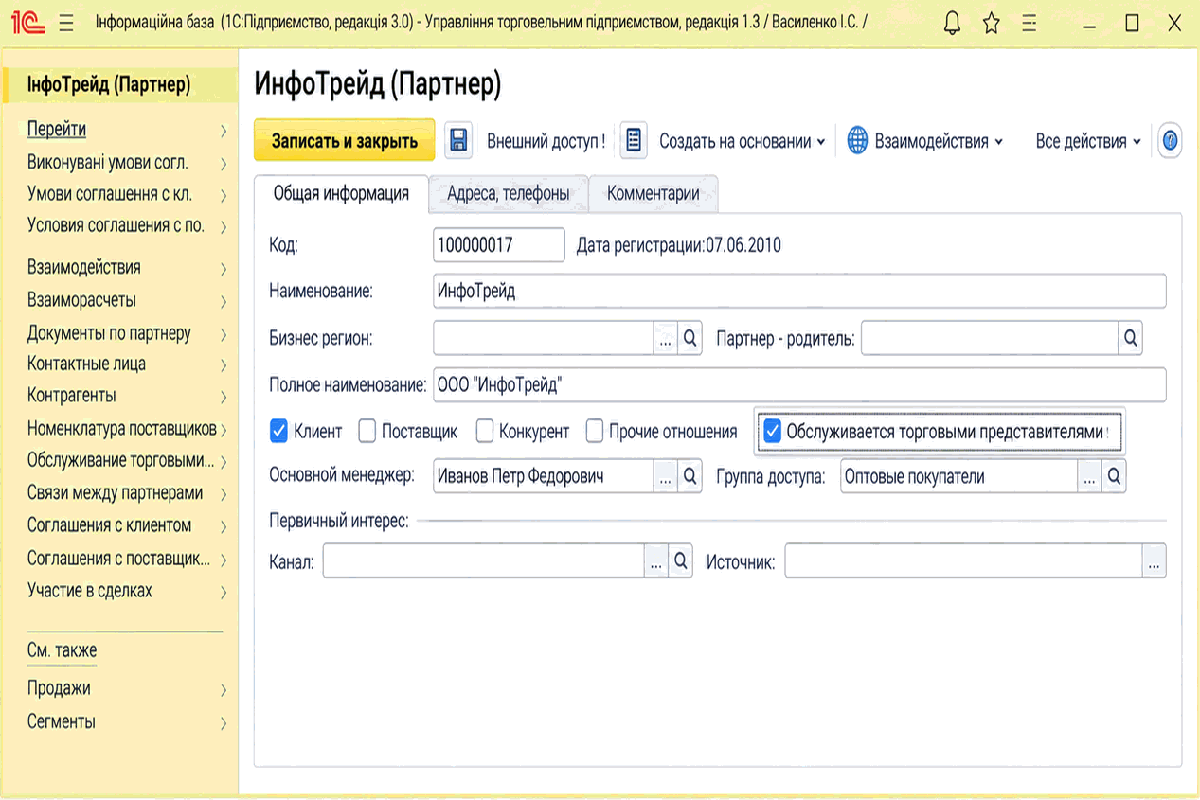Choose Канал via ellipsis button
Viewport: 1200px width, 800px height.
(x=656, y=562)
